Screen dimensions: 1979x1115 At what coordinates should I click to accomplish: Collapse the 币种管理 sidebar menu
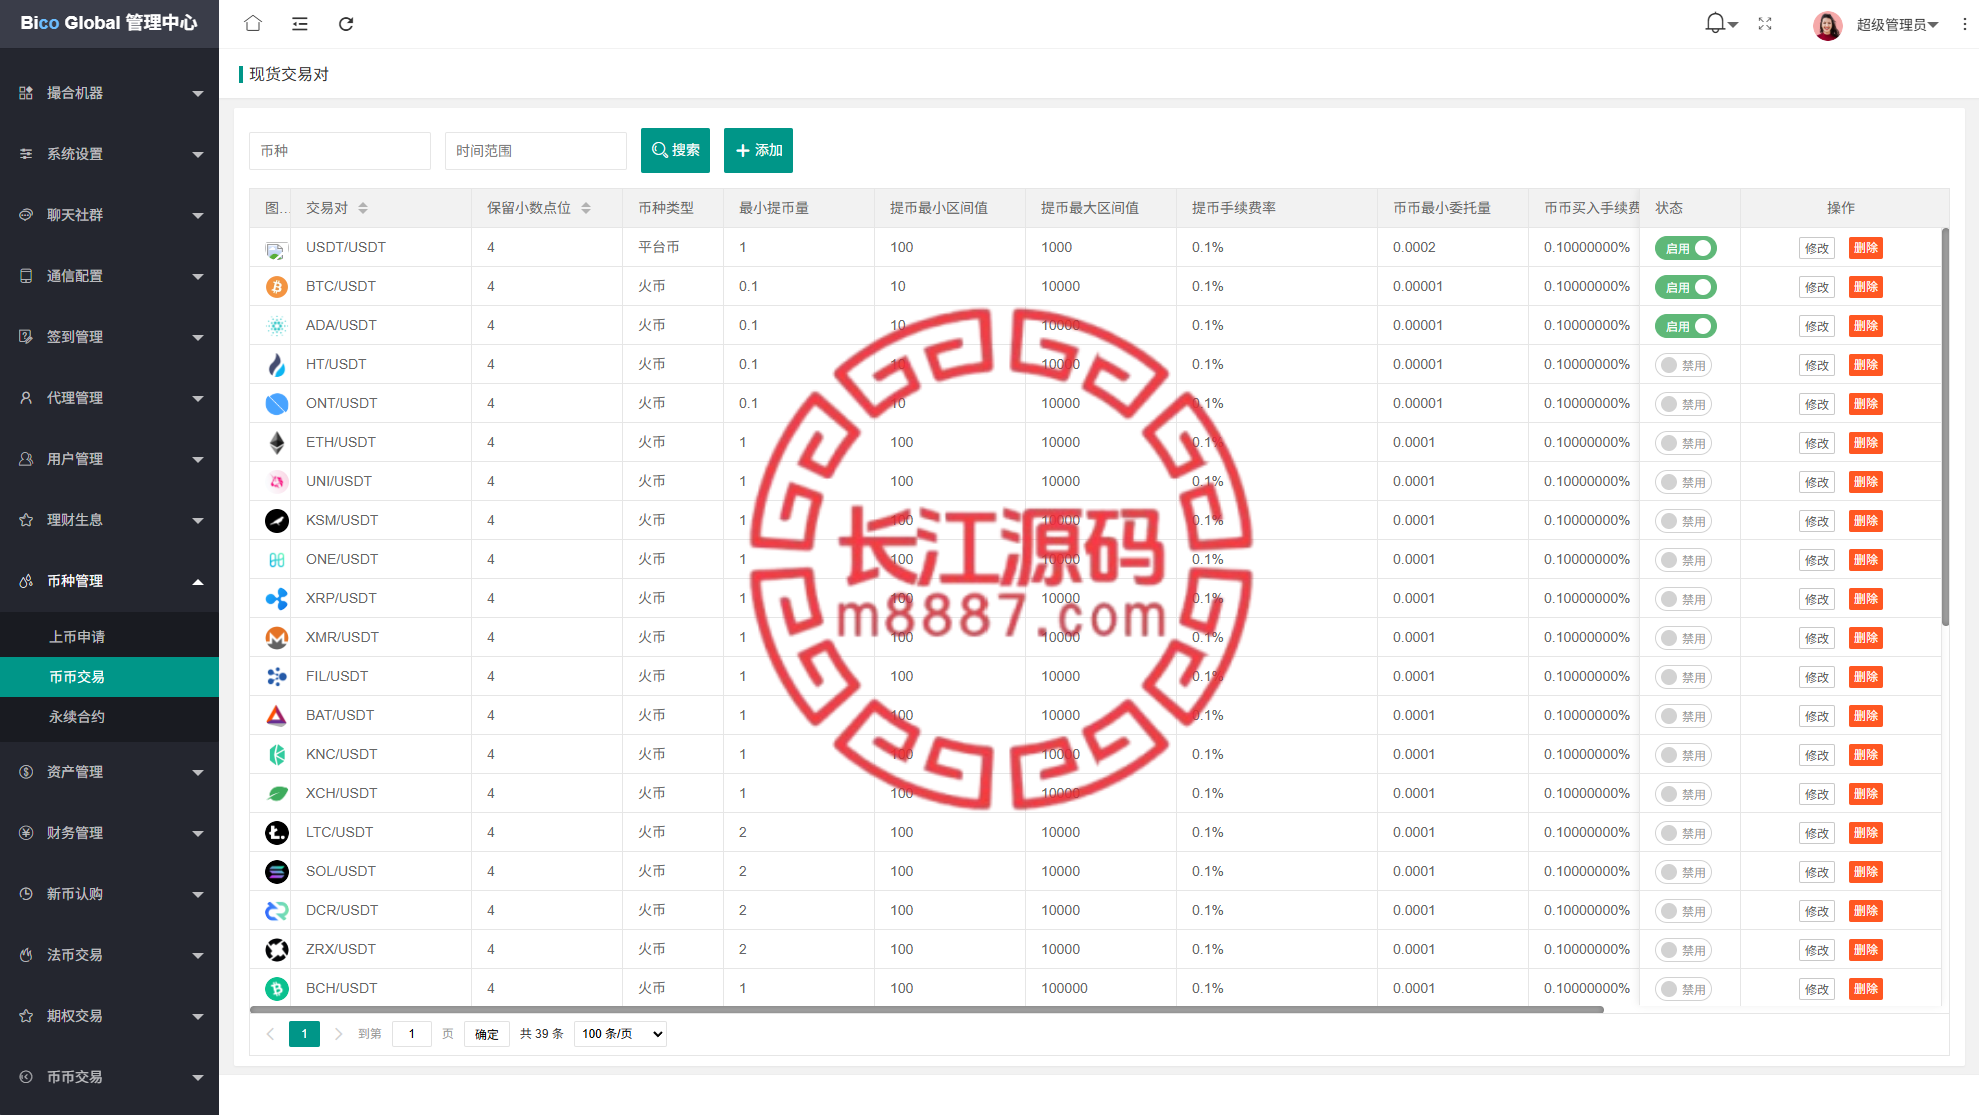[x=109, y=581]
